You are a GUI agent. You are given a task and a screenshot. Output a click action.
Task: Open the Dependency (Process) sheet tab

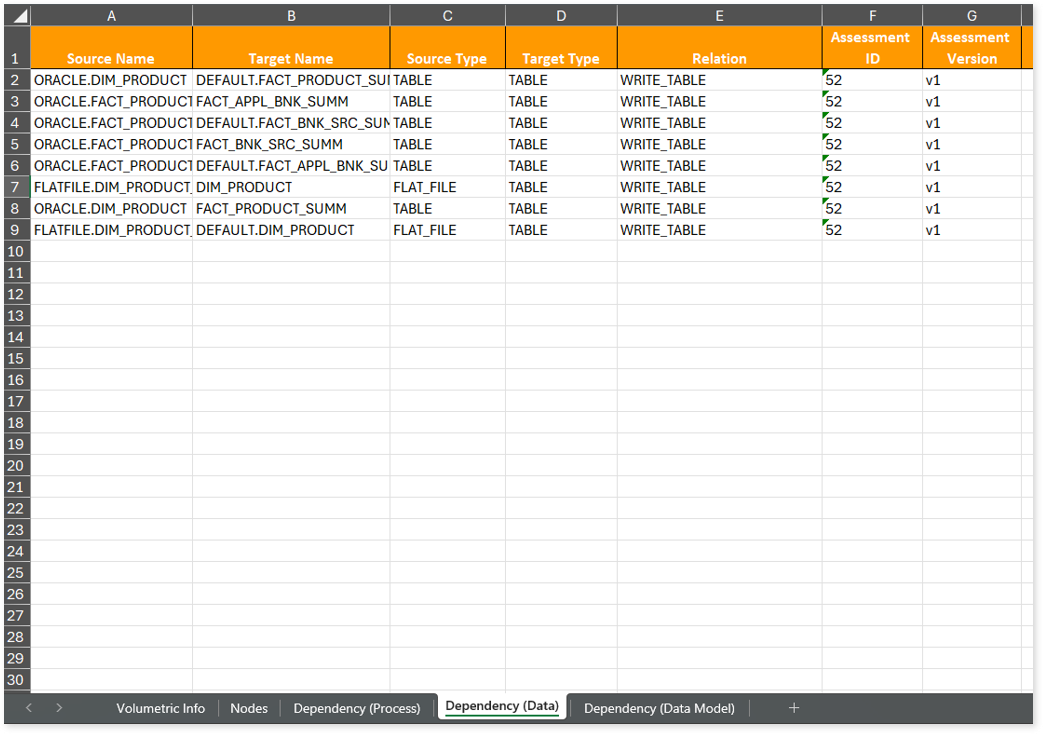(x=356, y=708)
